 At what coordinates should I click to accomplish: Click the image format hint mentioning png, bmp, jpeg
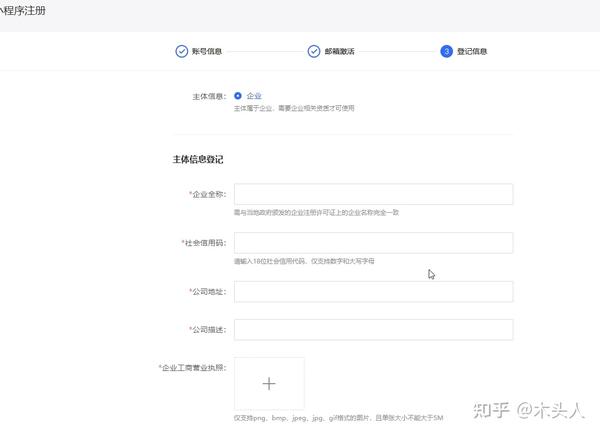[x=338, y=418]
